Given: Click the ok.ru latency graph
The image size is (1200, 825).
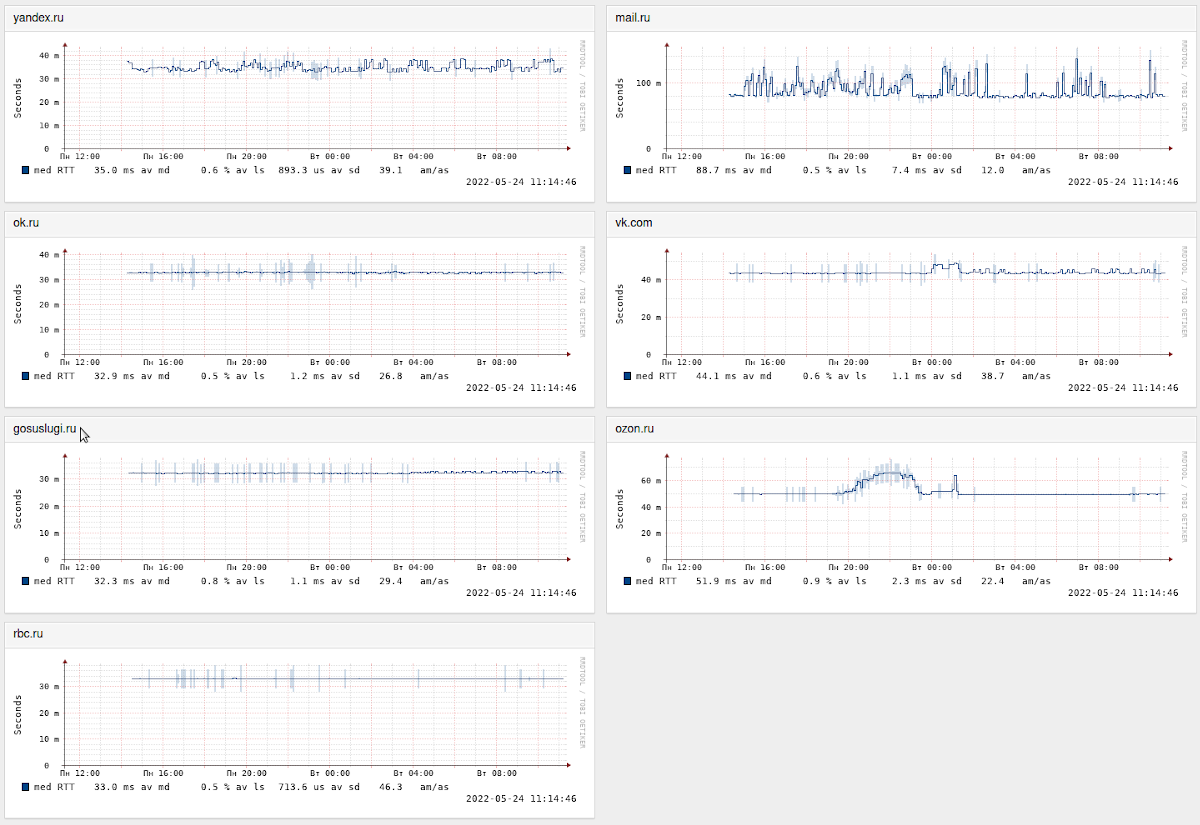Looking at the screenshot, I should point(300,319).
